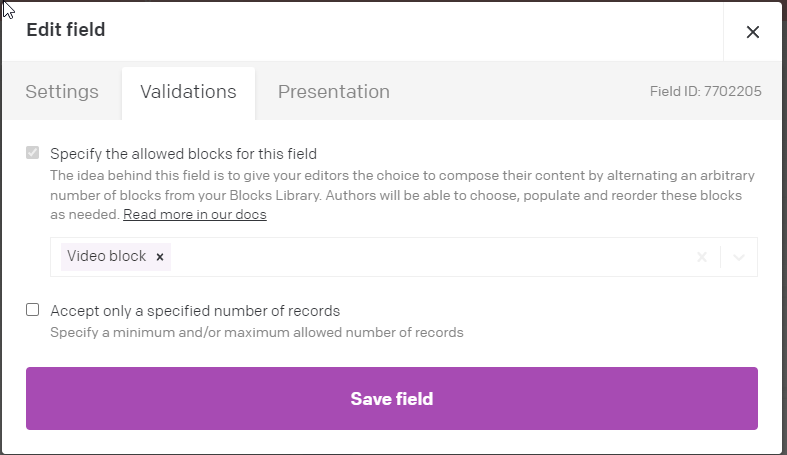Close the Edit field dialog
Image resolution: width=787 pixels, height=455 pixels.
753,32
